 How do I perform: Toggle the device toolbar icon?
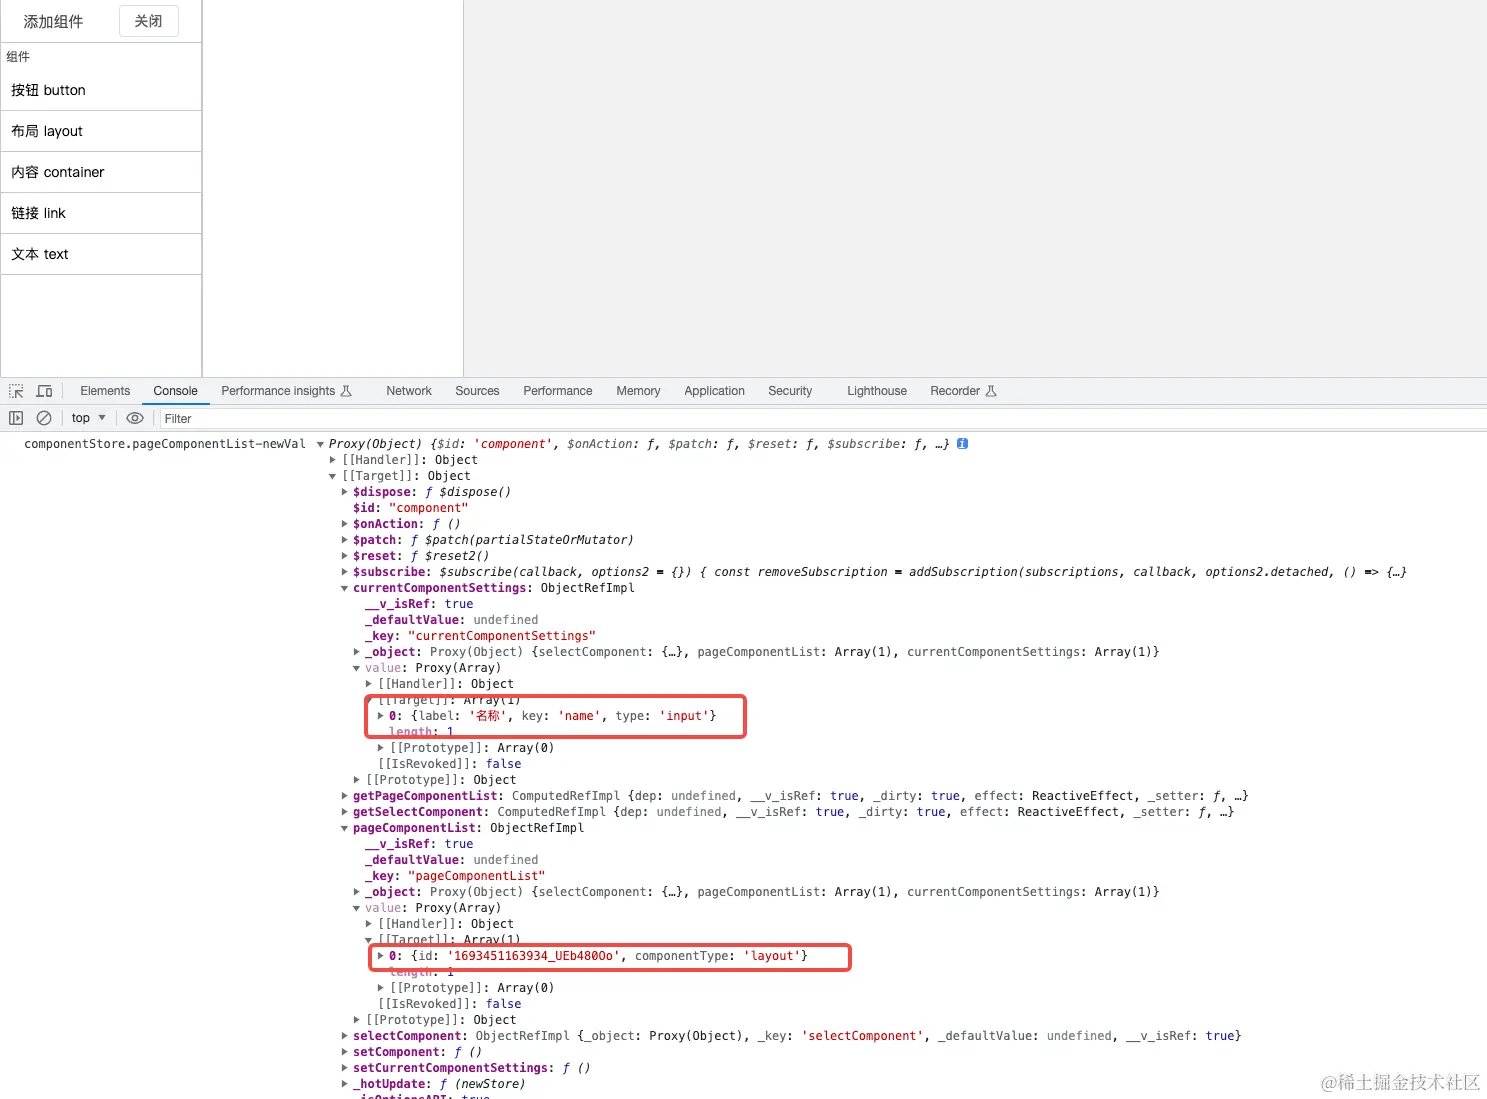tap(44, 391)
